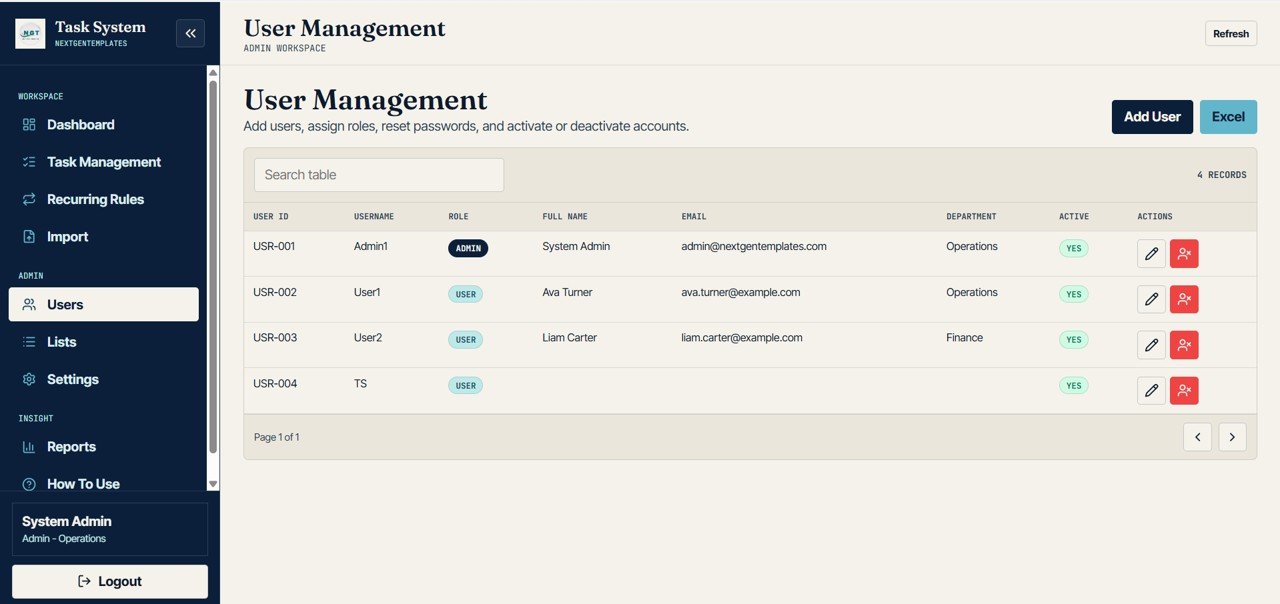The height and width of the screenshot is (604, 1280).
Task: Deactivate Ava Turner's account
Action: tap(1184, 299)
